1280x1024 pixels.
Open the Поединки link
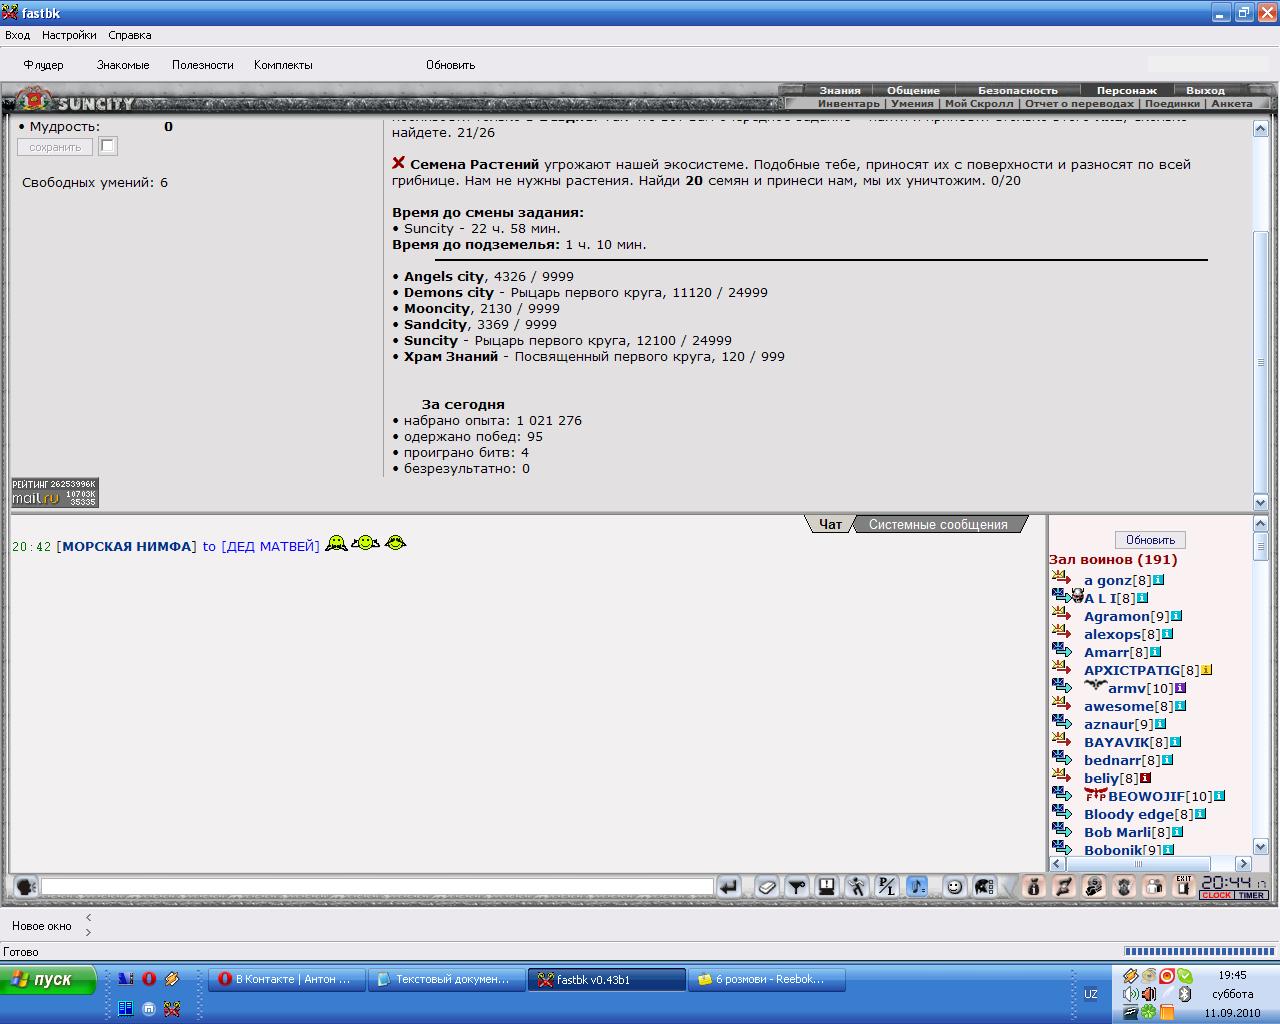[1172, 103]
